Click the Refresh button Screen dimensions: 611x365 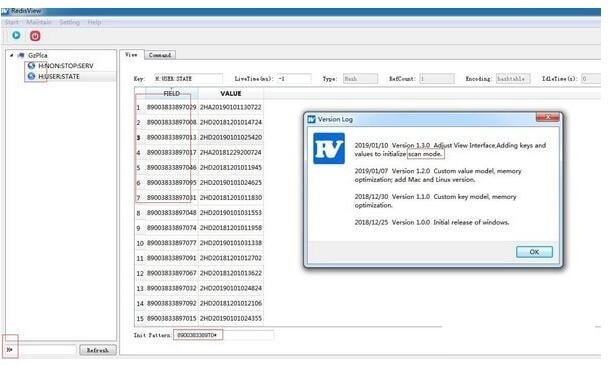coord(97,350)
